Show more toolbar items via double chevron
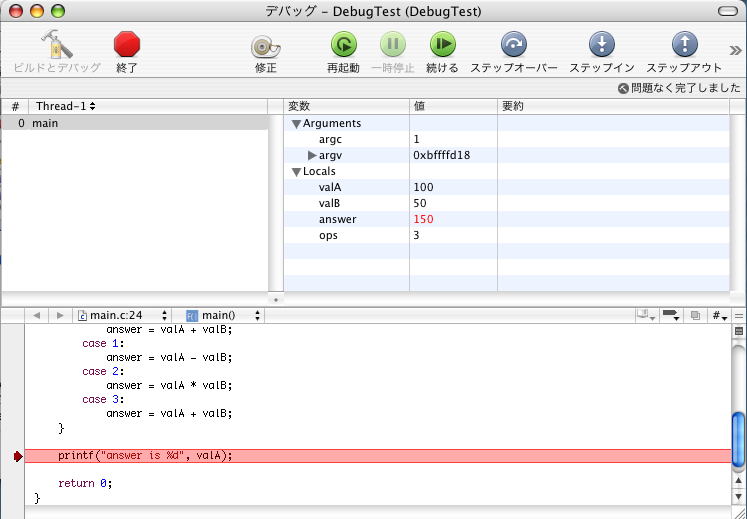747x519 pixels. click(735, 50)
